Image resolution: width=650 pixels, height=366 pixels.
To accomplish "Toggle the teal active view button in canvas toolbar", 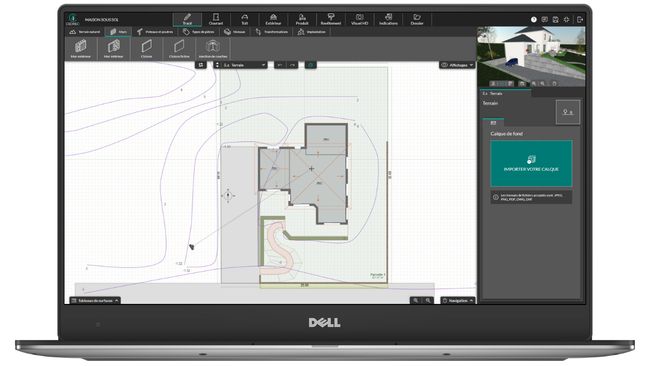I will [x=310, y=65].
